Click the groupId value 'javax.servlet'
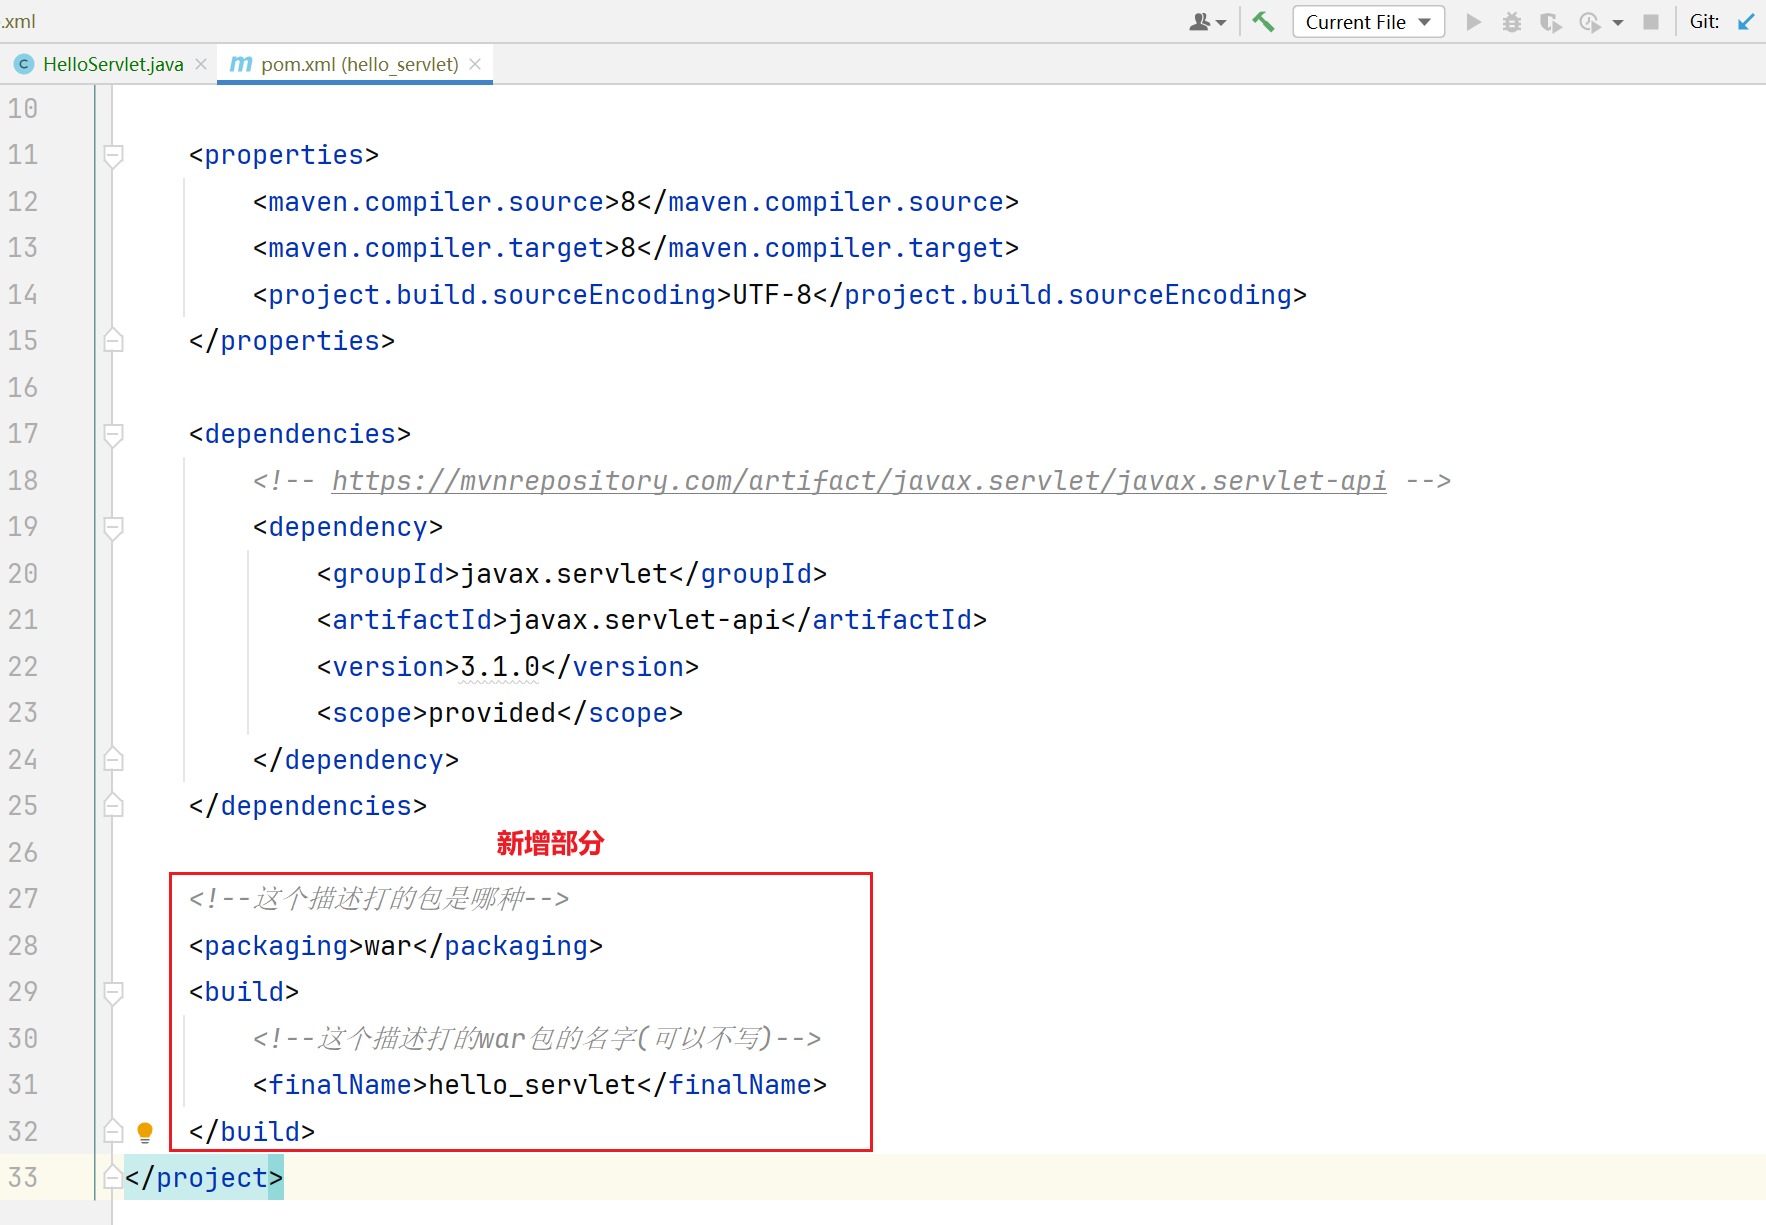The height and width of the screenshot is (1225, 1766). pyautogui.click(x=564, y=574)
